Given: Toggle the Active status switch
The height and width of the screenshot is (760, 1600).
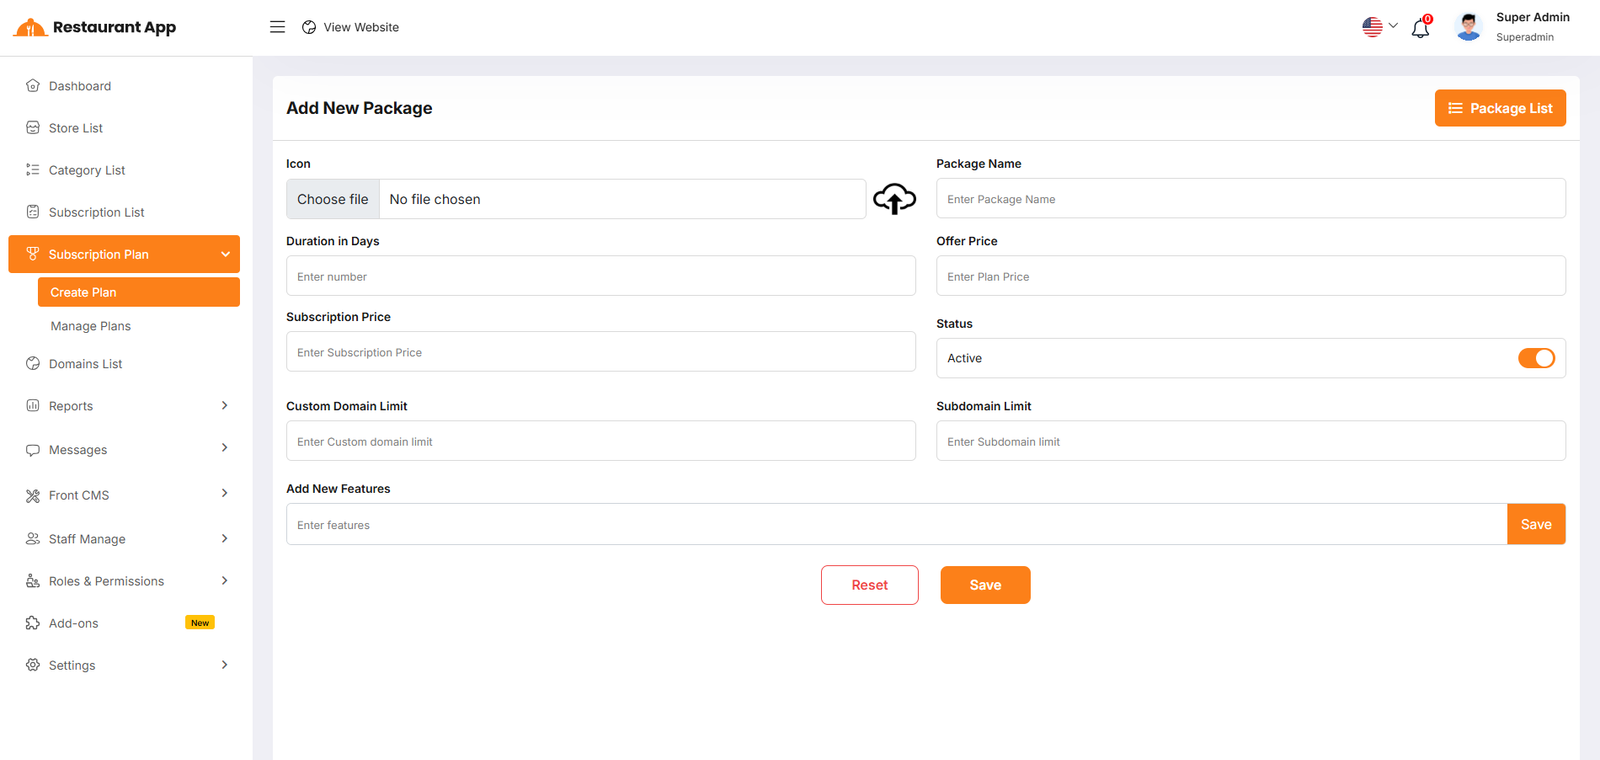Looking at the screenshot, I should point(1536,358).
